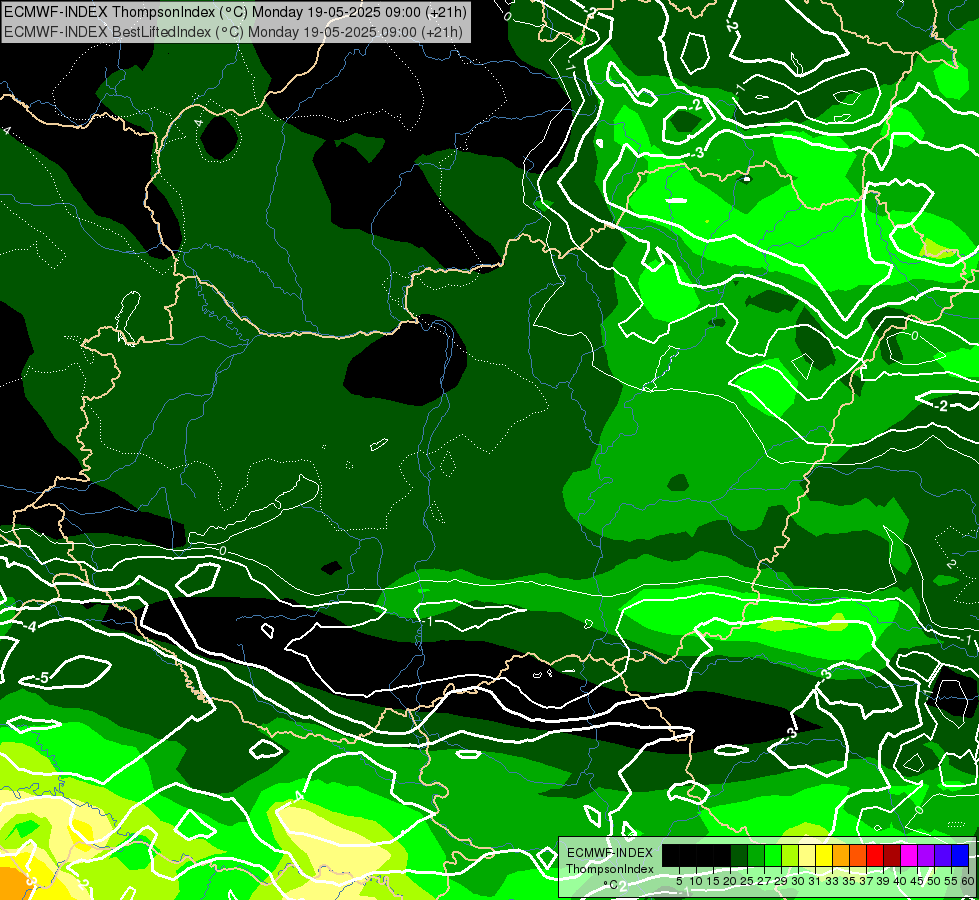Click the legend tick value '60'
Image resolution: width=979 pixels, height=900 pixels.
968,881
